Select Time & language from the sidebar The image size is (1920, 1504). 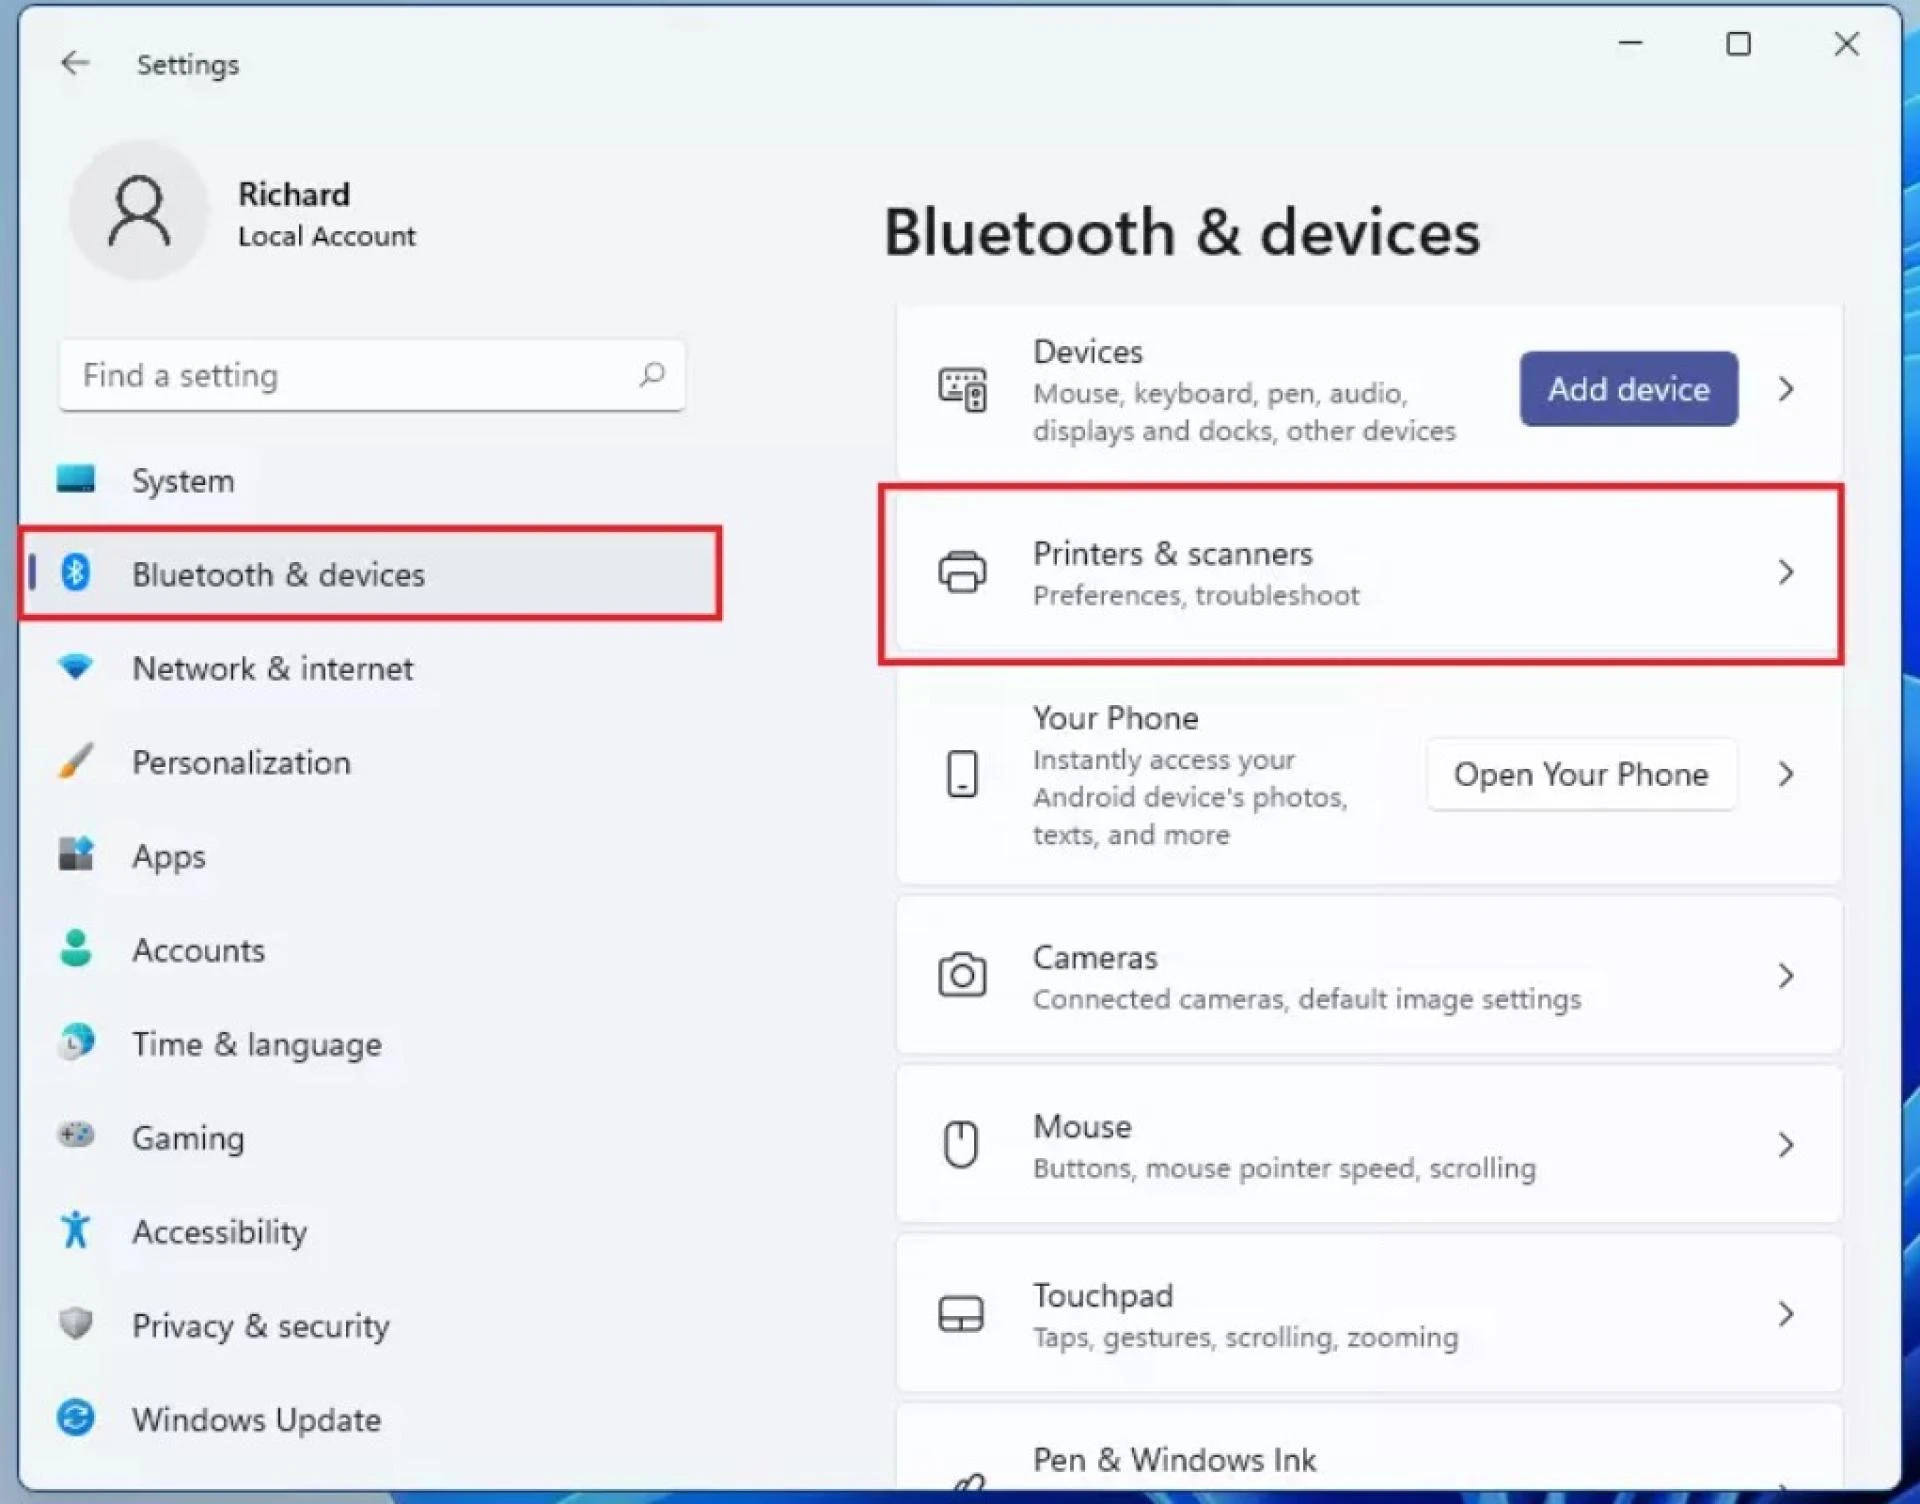(76, 1043)
